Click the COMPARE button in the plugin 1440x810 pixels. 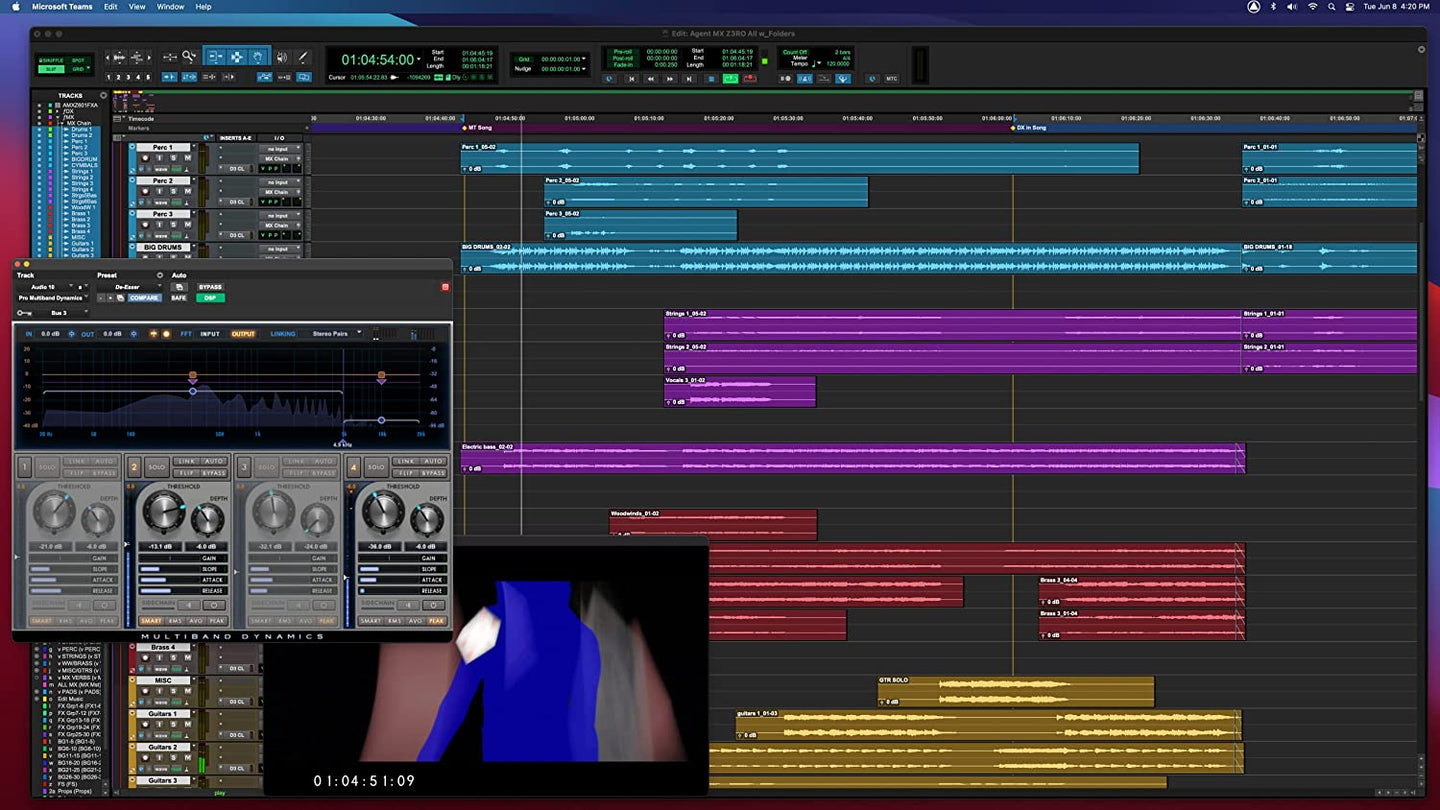pyautogui.click(x=144, y=298)
